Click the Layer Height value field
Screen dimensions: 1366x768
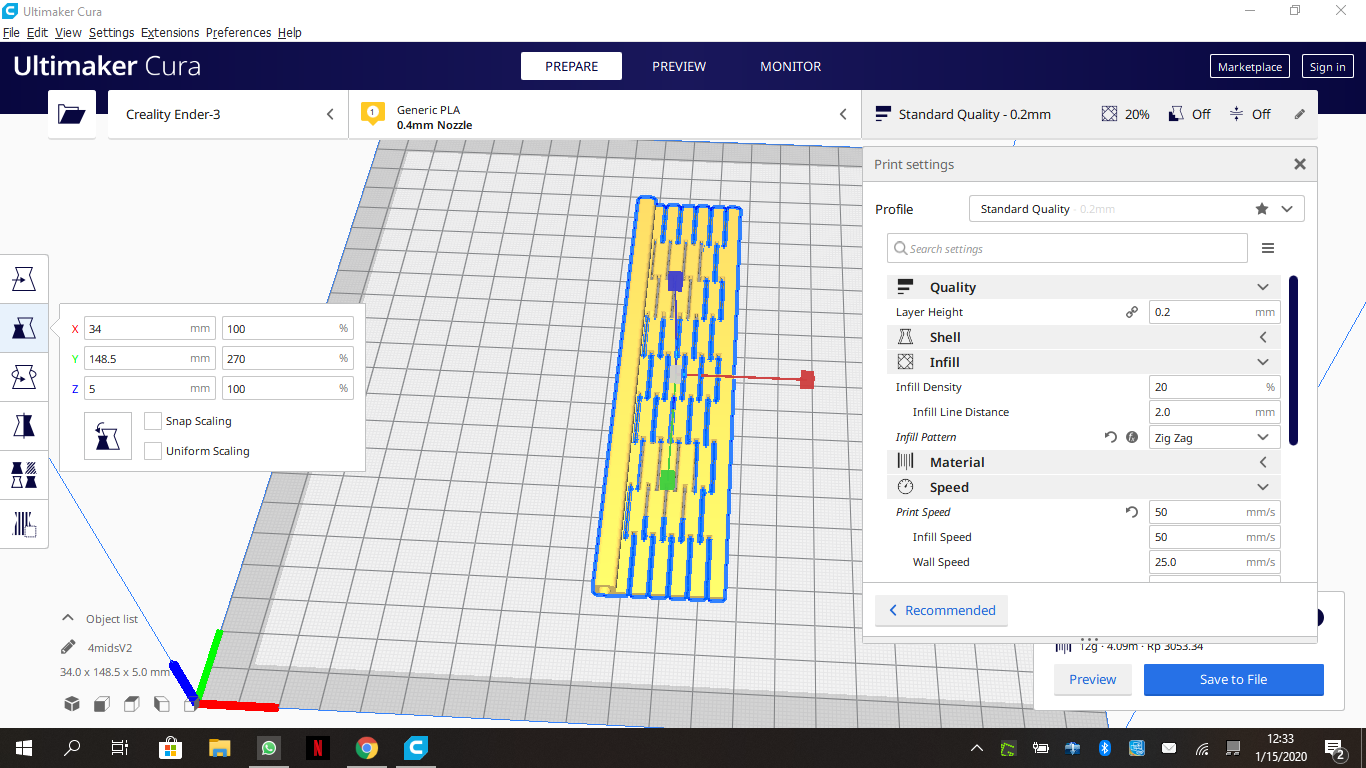1214,312
